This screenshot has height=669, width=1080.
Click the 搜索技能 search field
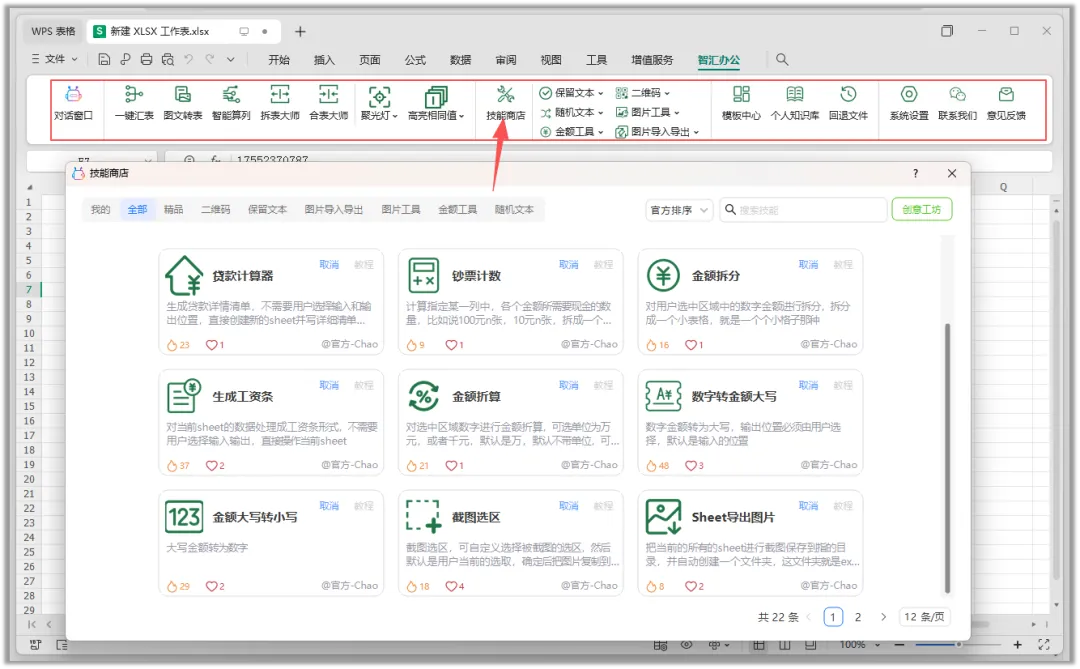tap(803, 210)
